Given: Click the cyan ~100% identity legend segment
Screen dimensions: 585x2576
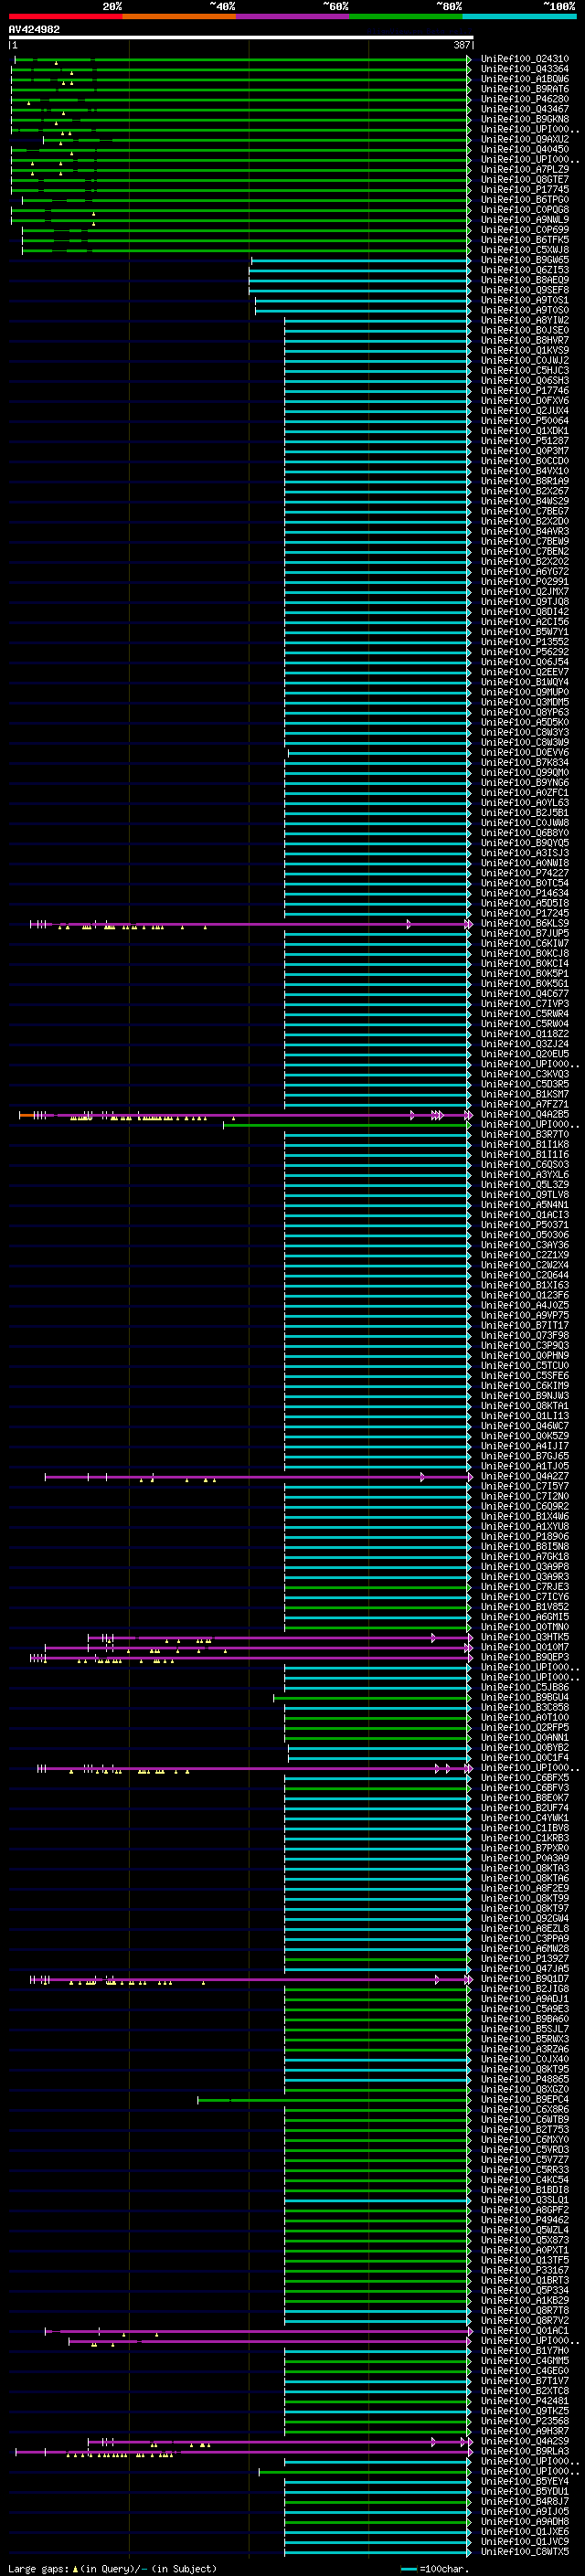Looking at the screenshot, I should tap(520, 16).
